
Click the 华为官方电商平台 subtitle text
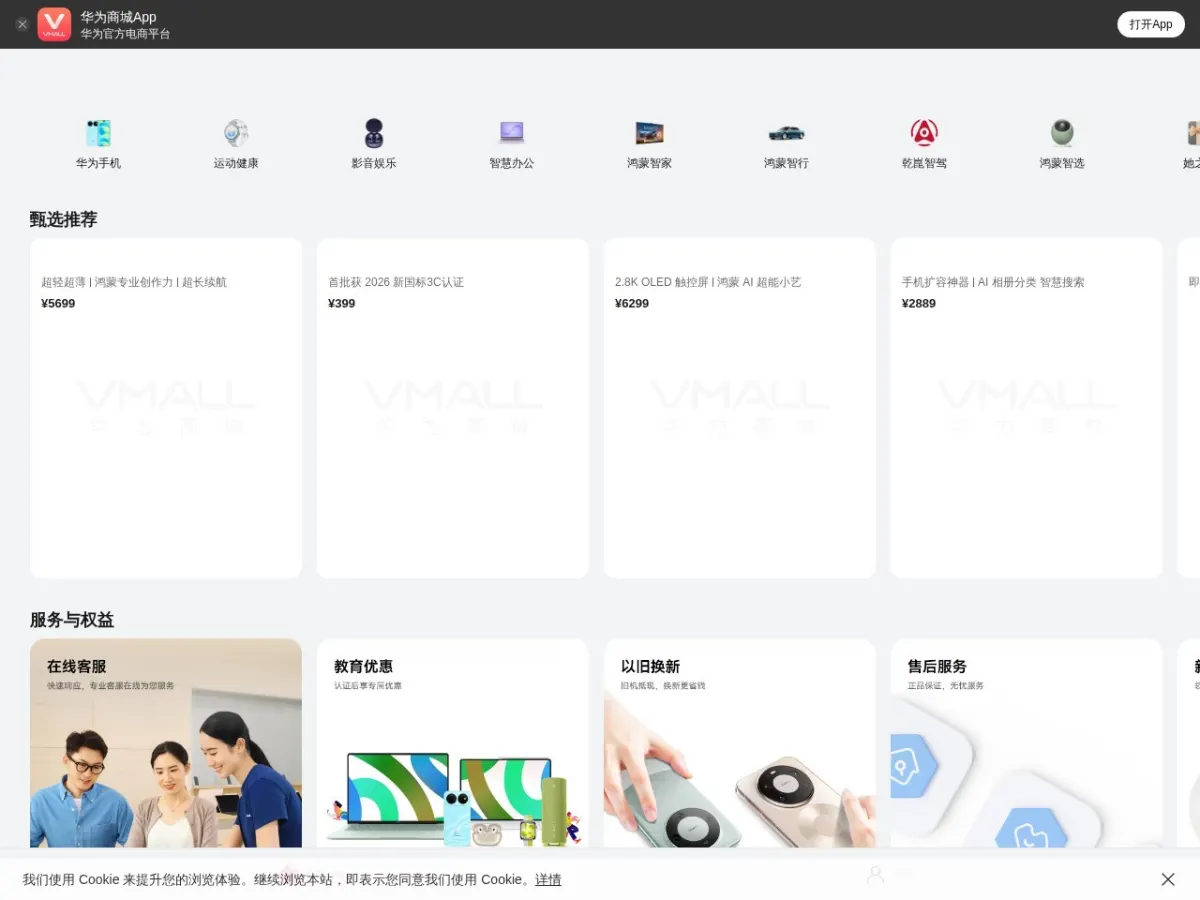(x=126, y=34)
